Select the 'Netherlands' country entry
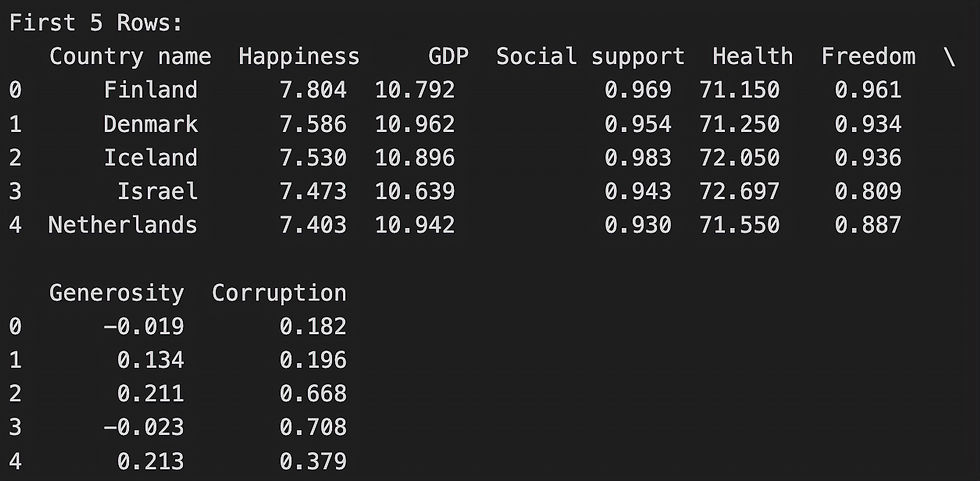Viewport: 980px width, 481px height. [123, 225]
